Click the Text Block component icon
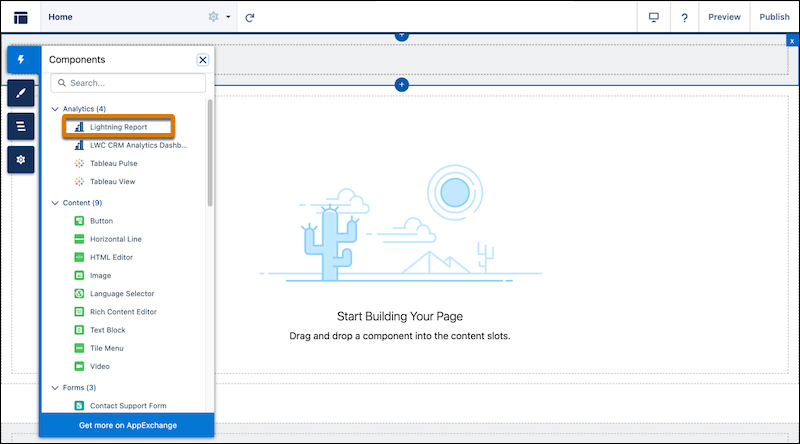The width and height of the screenshot is (800, 444). click(x=79, y=330)
